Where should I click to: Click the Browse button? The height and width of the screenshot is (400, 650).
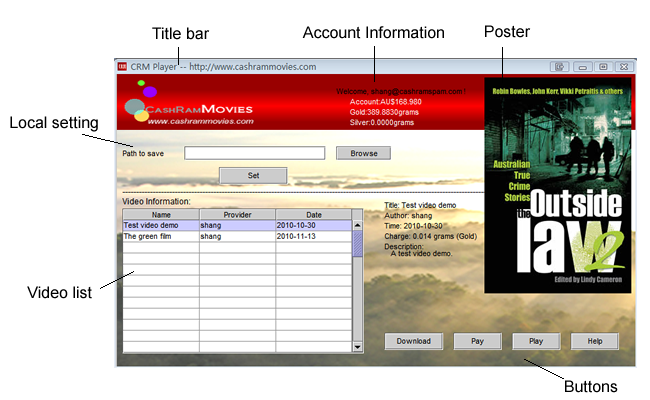pos(363,153)
